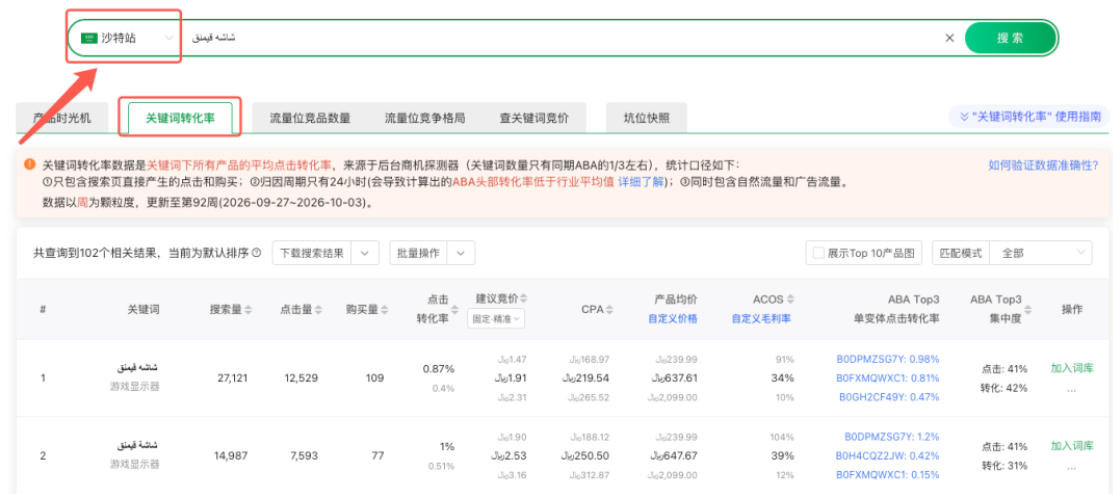This screenshot has height=494, width=1113.
Task: Sort by the CPA column icon
Action: pyautogui.click(x=610, y=309)
